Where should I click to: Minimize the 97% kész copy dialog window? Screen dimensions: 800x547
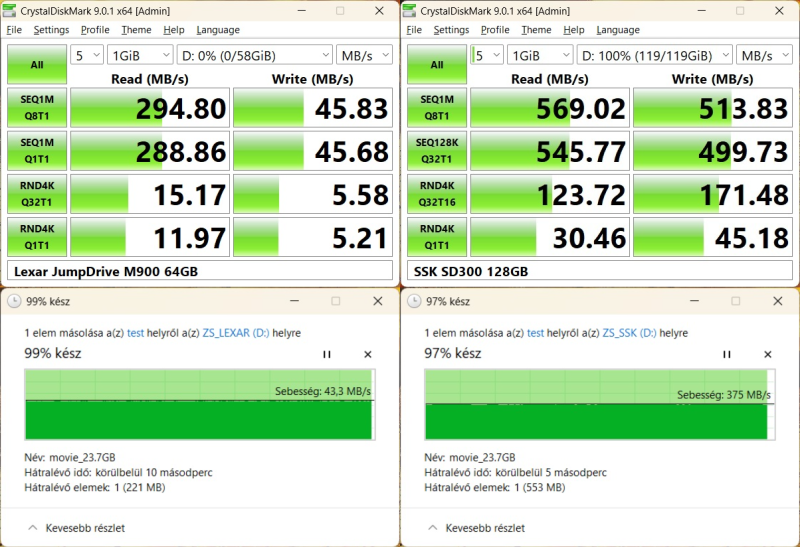click(694, 301)
